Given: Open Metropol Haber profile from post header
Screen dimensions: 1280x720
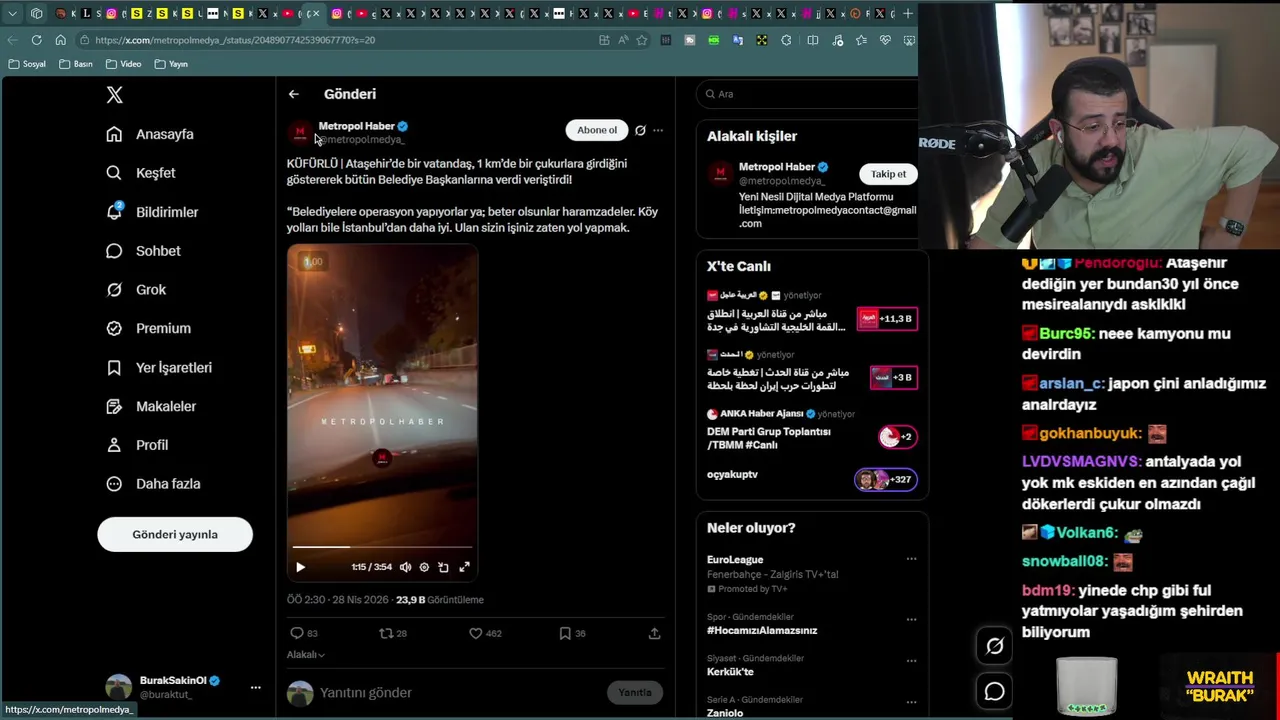Looking at the screenshot, I should pos(356,126).
